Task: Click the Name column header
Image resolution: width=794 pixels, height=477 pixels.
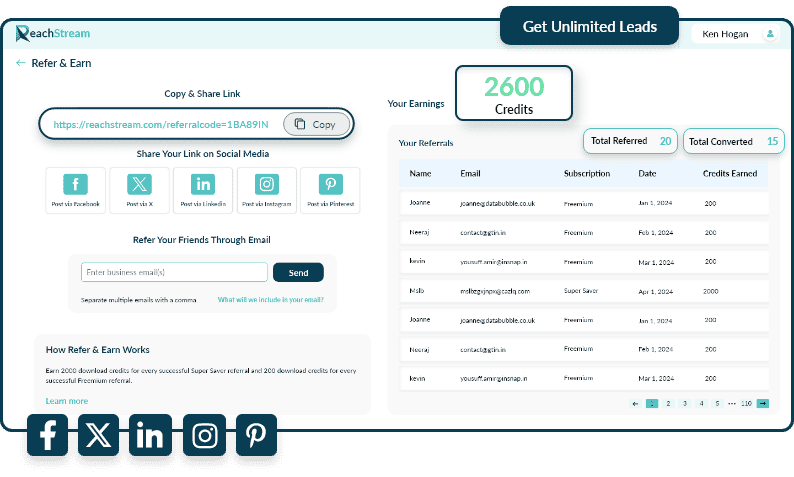Action: 420,173
